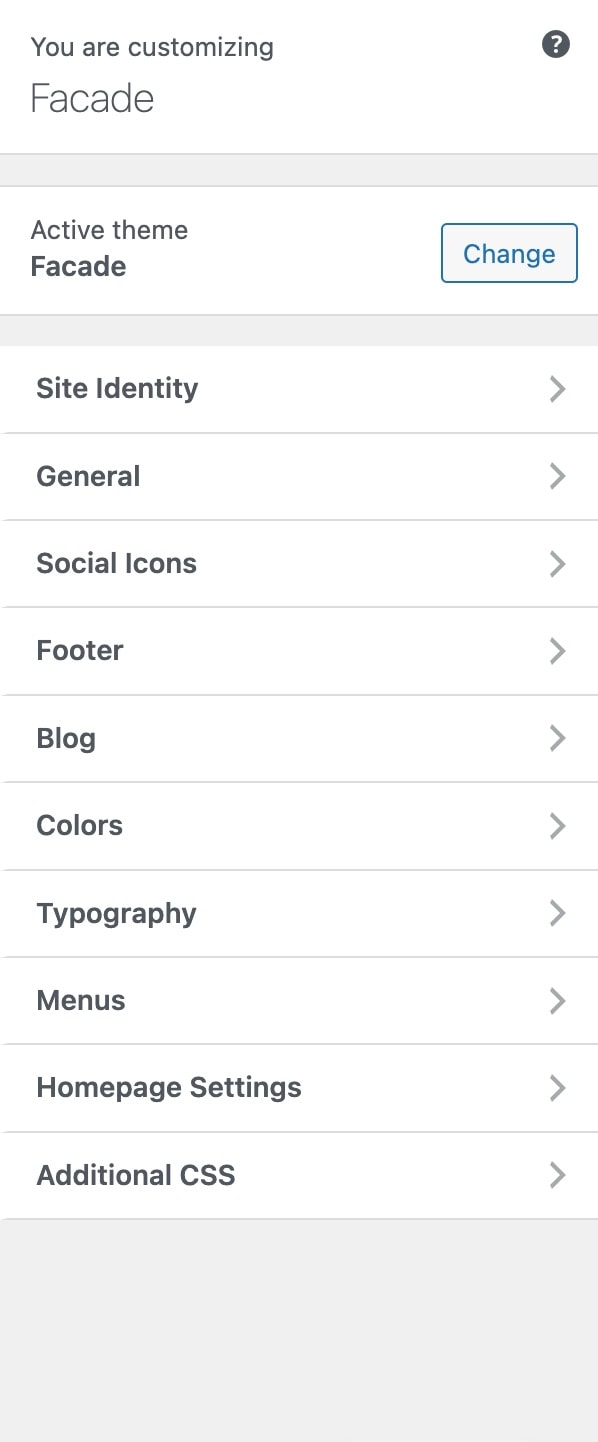This screenshot has width=598, height=1442.
Task: Open the General settings section
Action: pyautogui.click(x=299, y=477)
